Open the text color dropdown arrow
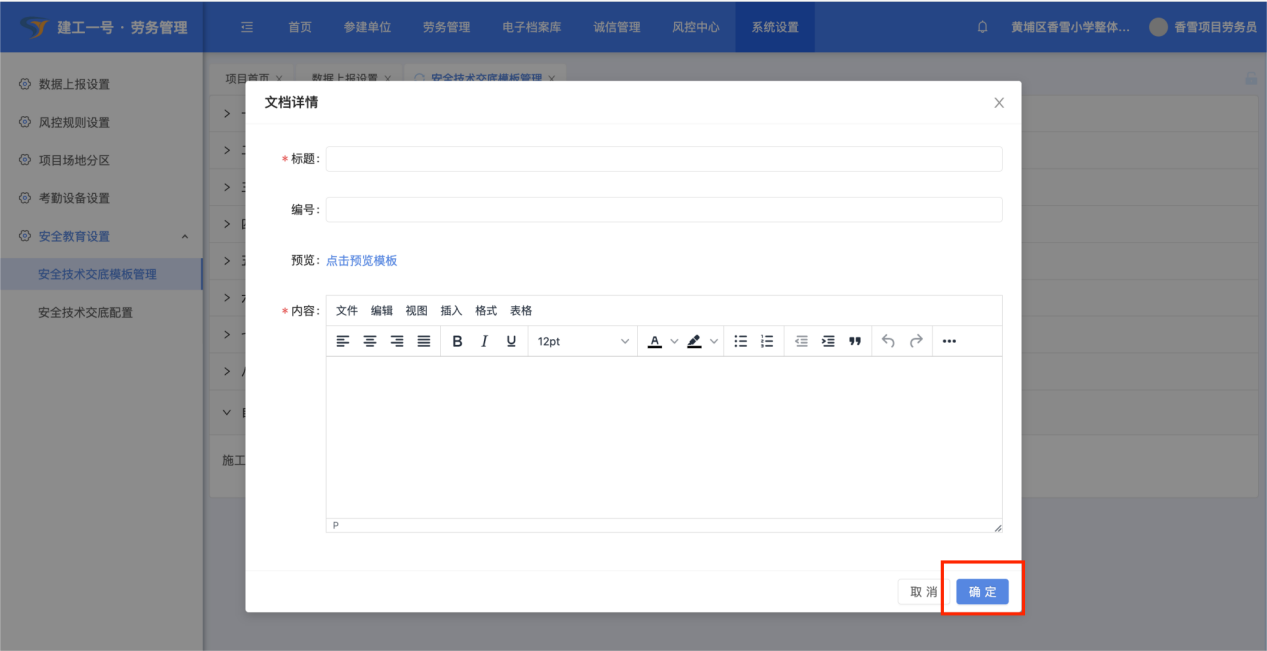The height and width of the screenshot is (651, 1267). pos(674,341)
